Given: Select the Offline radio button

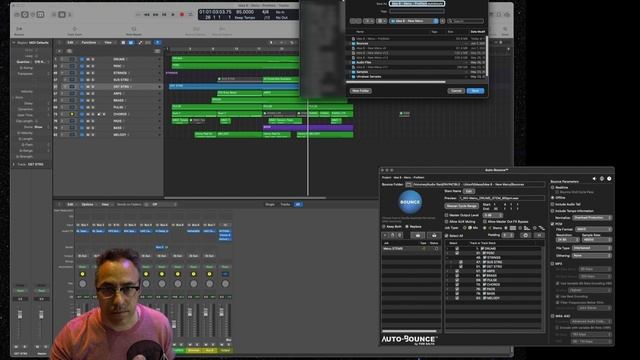Looking at the screenshot, I should click(x=553, y=198).
